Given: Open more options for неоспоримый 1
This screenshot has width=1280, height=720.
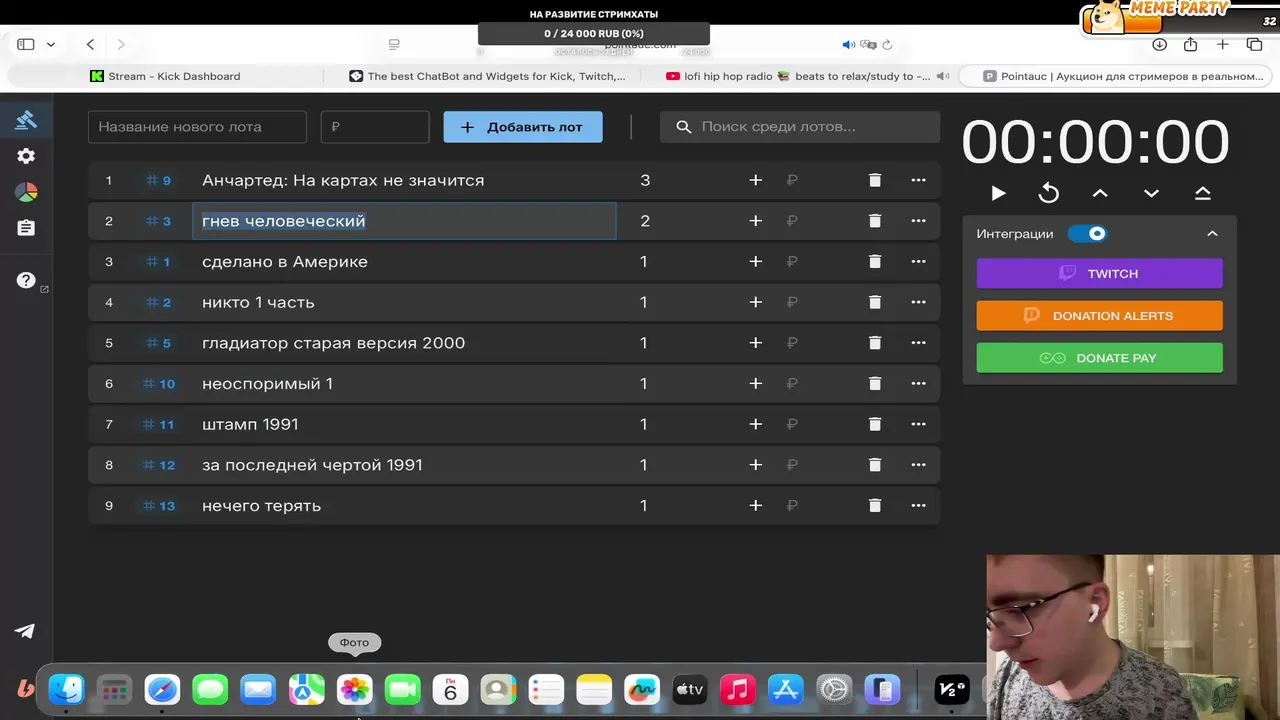Looking at the screenshot, I should [x=919, y=384].
